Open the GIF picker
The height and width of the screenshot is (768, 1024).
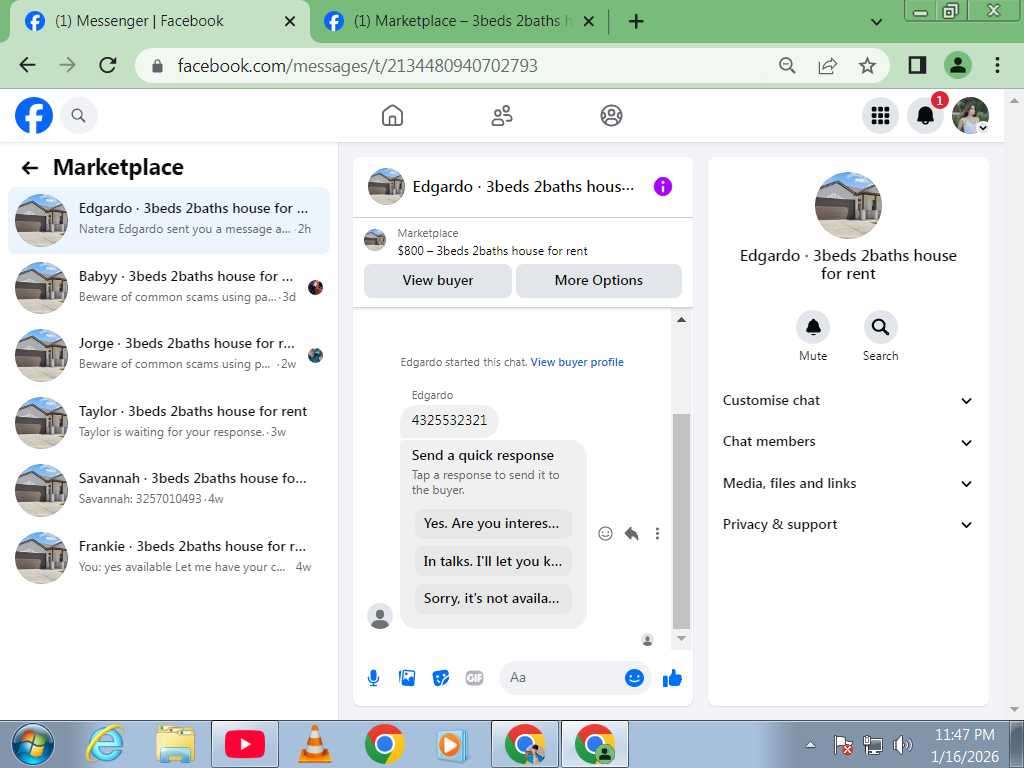(x=474, y=678)
